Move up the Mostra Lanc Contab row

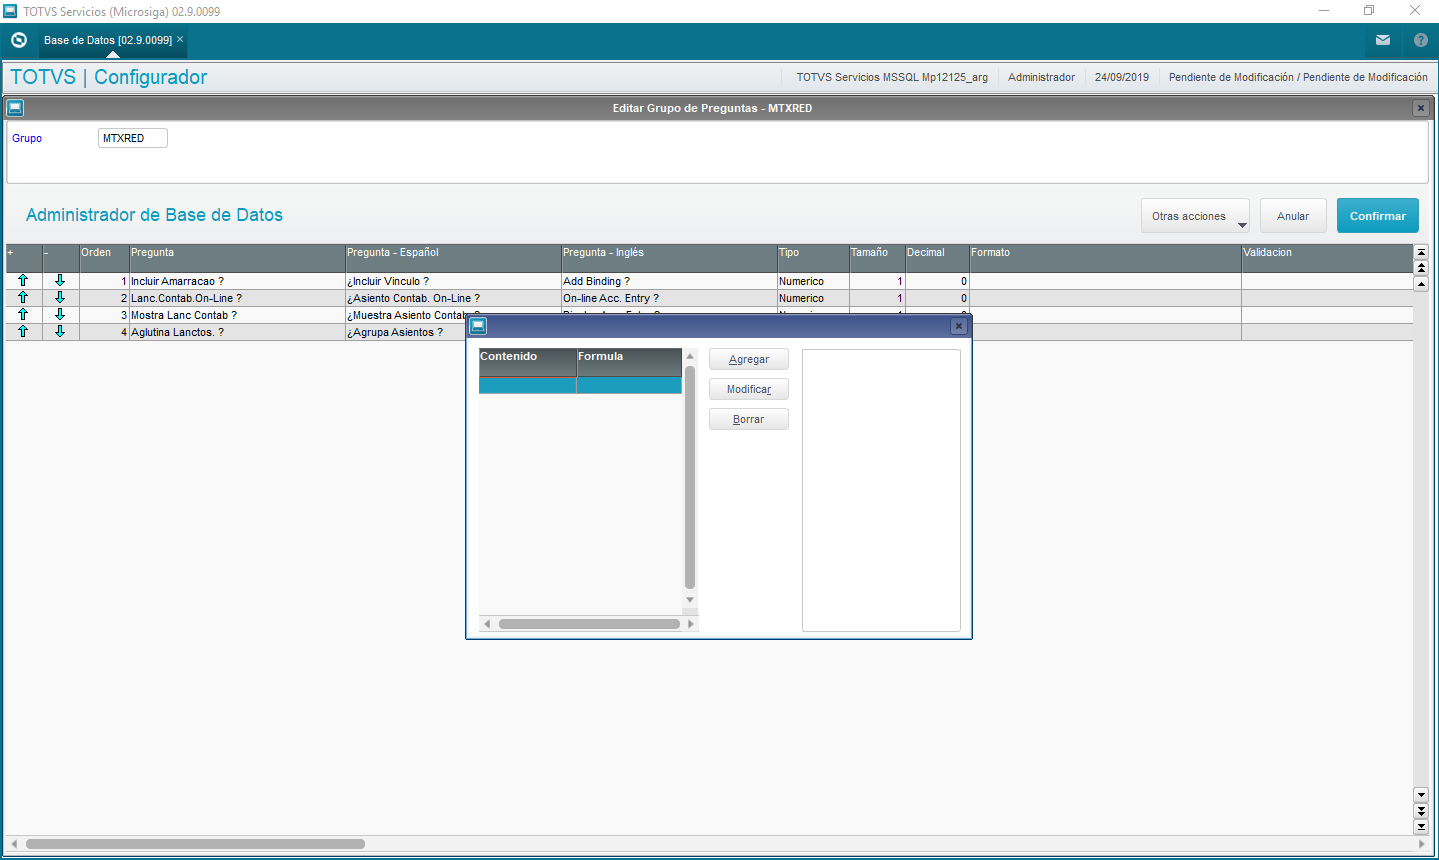coord(23,315)
